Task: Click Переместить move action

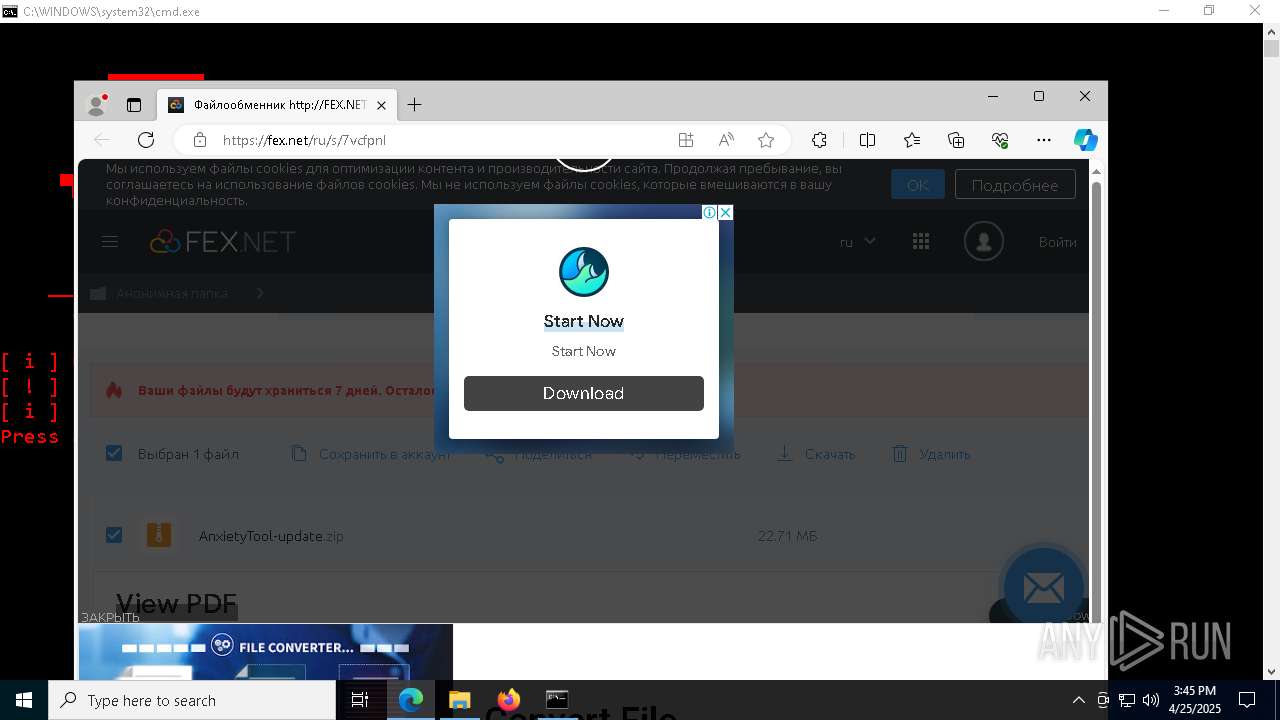Action: tap(686, 454)
